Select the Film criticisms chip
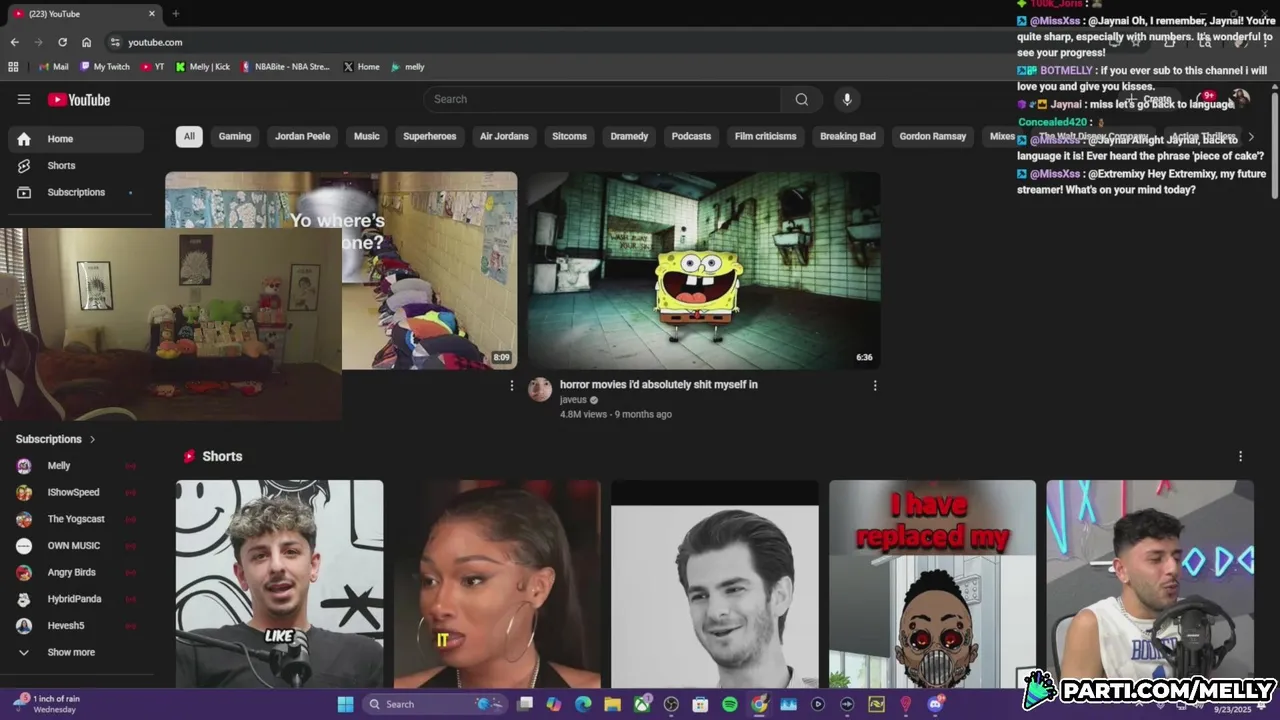 [x=766, y=136]
